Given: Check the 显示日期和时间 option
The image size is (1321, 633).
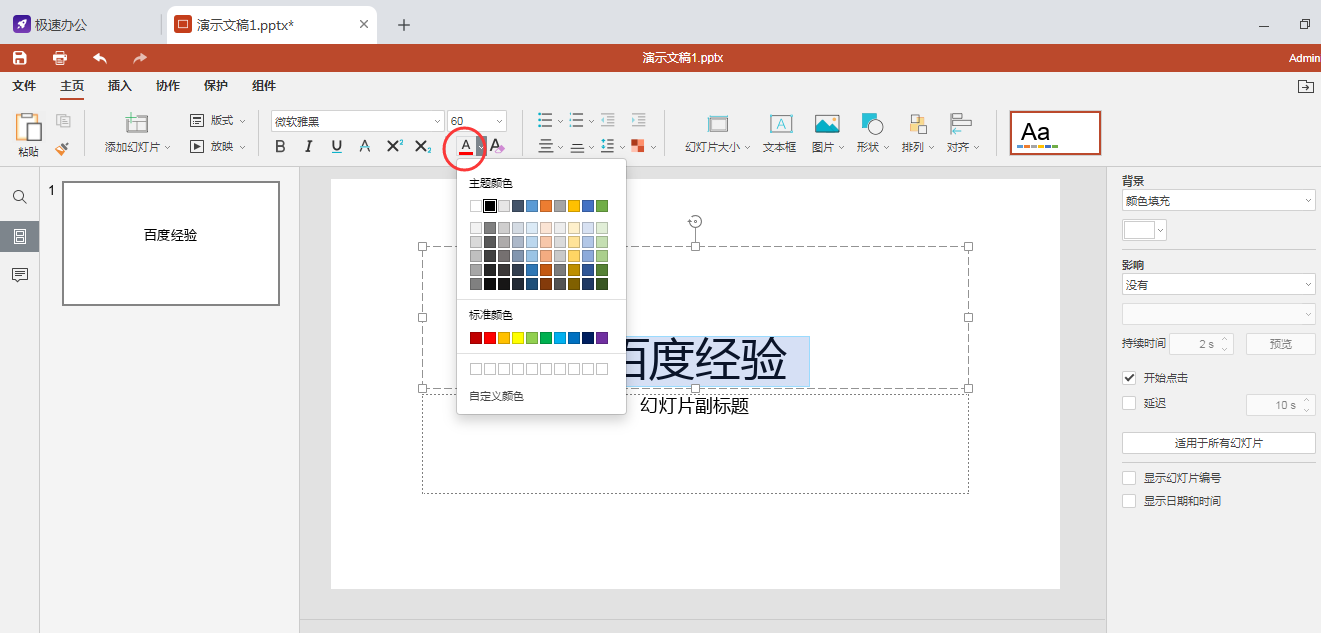Looking at the screenshot, I should [1129, 501].
